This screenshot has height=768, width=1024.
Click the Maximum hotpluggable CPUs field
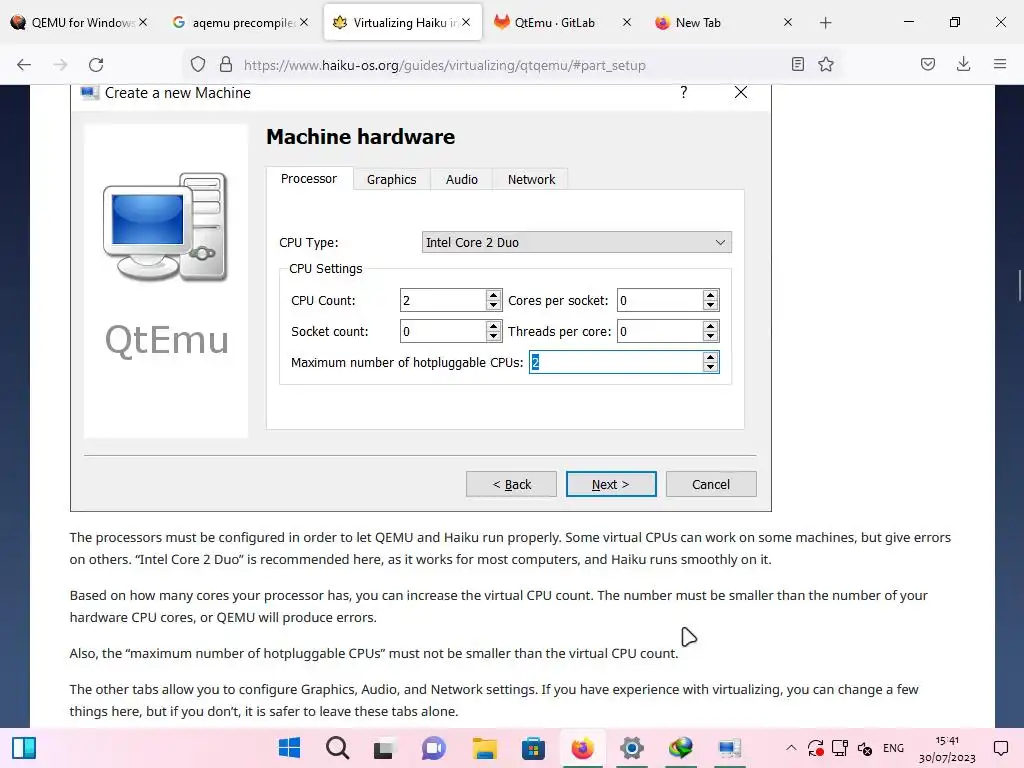pyautogui.click(x=616, y=362)
